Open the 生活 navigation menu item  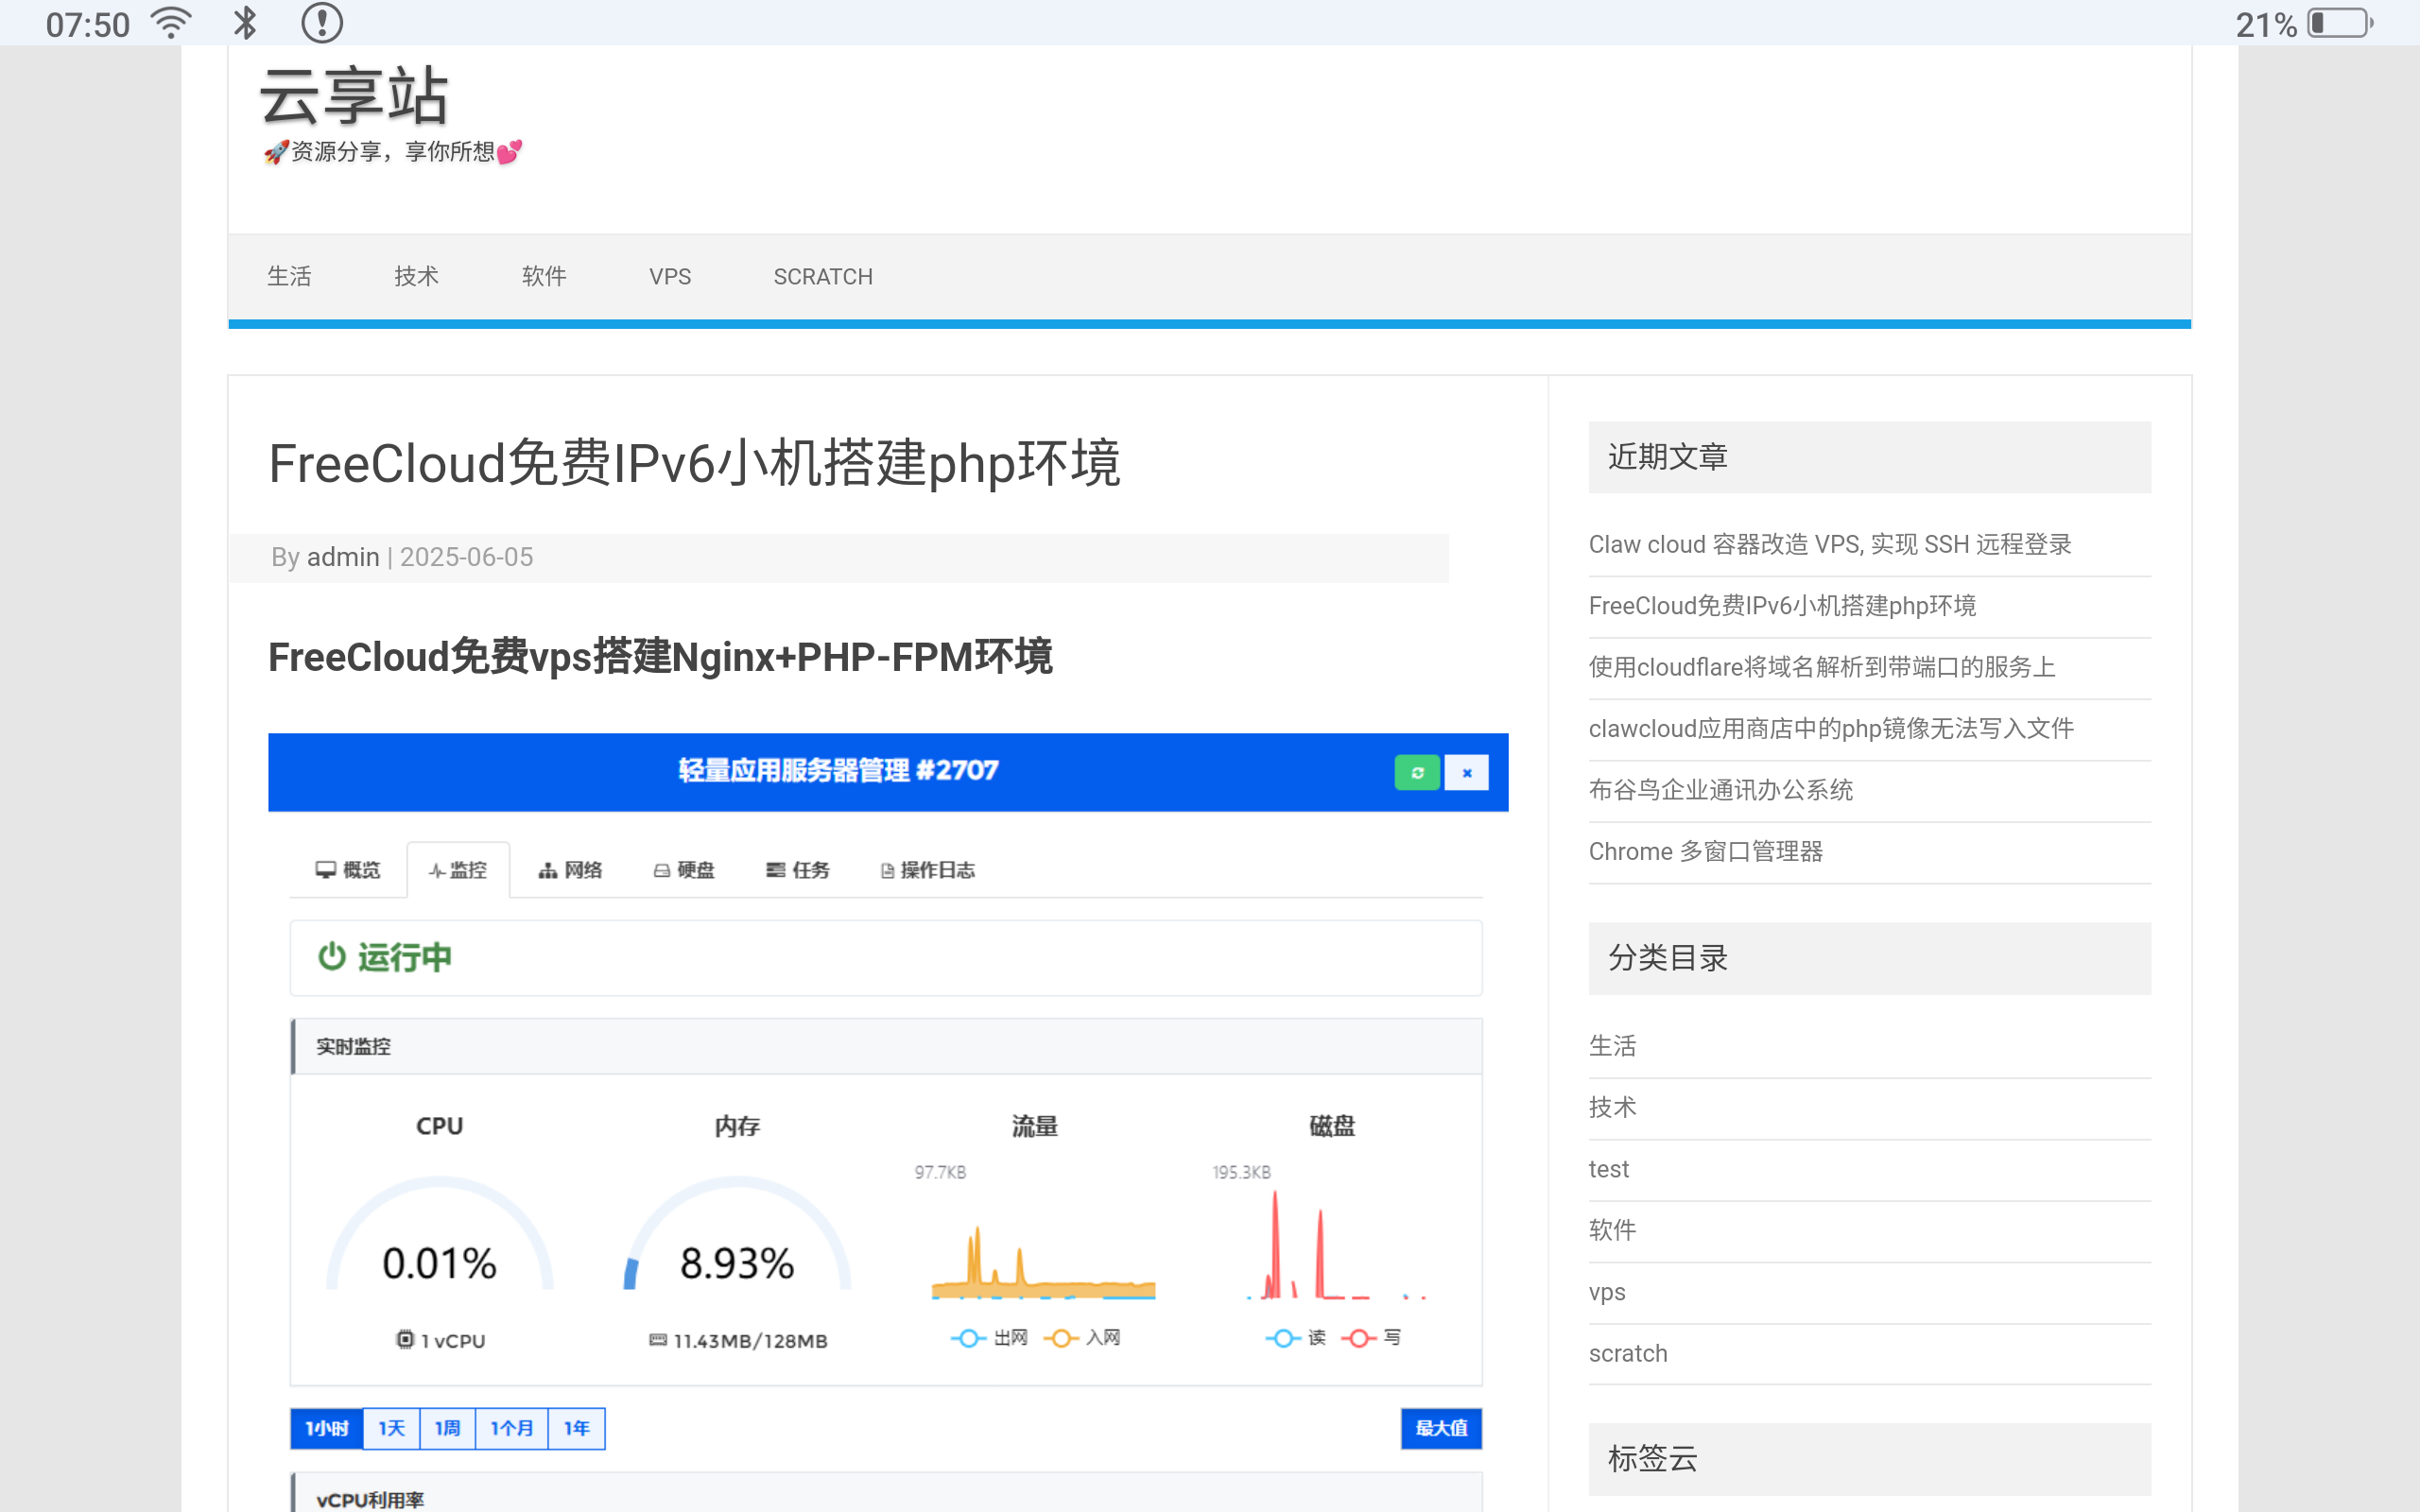[x=289, y=276]
